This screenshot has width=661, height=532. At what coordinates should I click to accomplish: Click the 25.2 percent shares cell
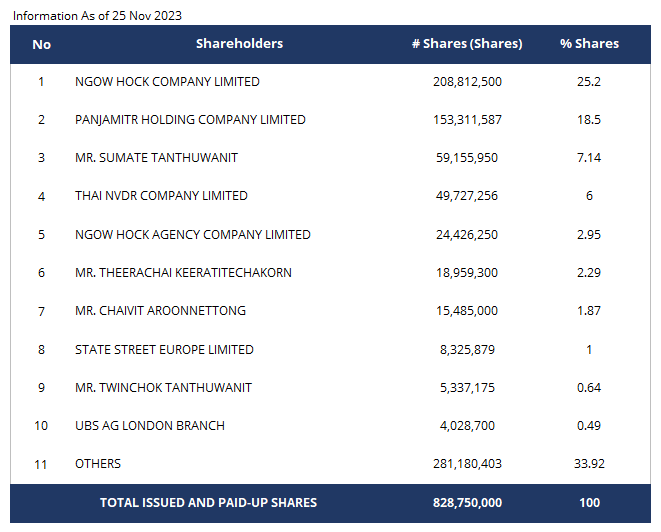(589, 82)
